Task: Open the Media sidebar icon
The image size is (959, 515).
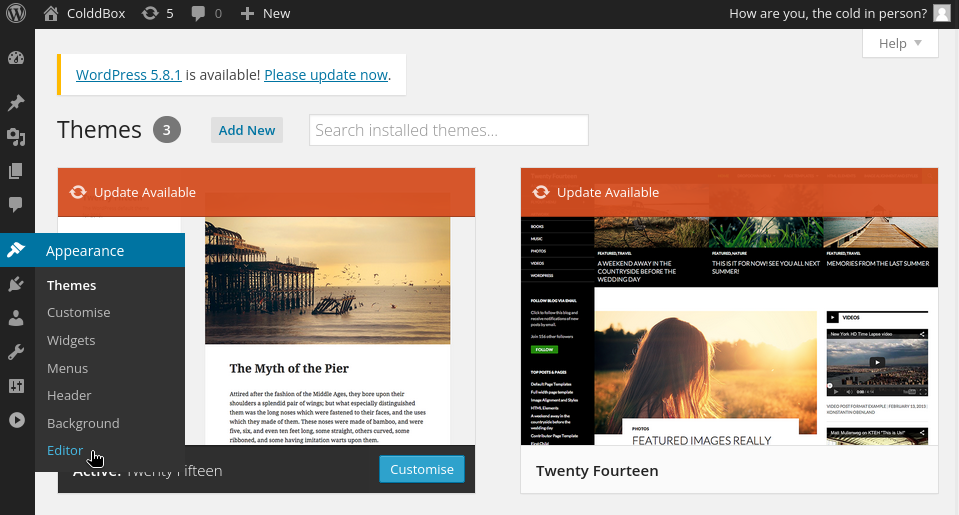Action: pos(16,137)
